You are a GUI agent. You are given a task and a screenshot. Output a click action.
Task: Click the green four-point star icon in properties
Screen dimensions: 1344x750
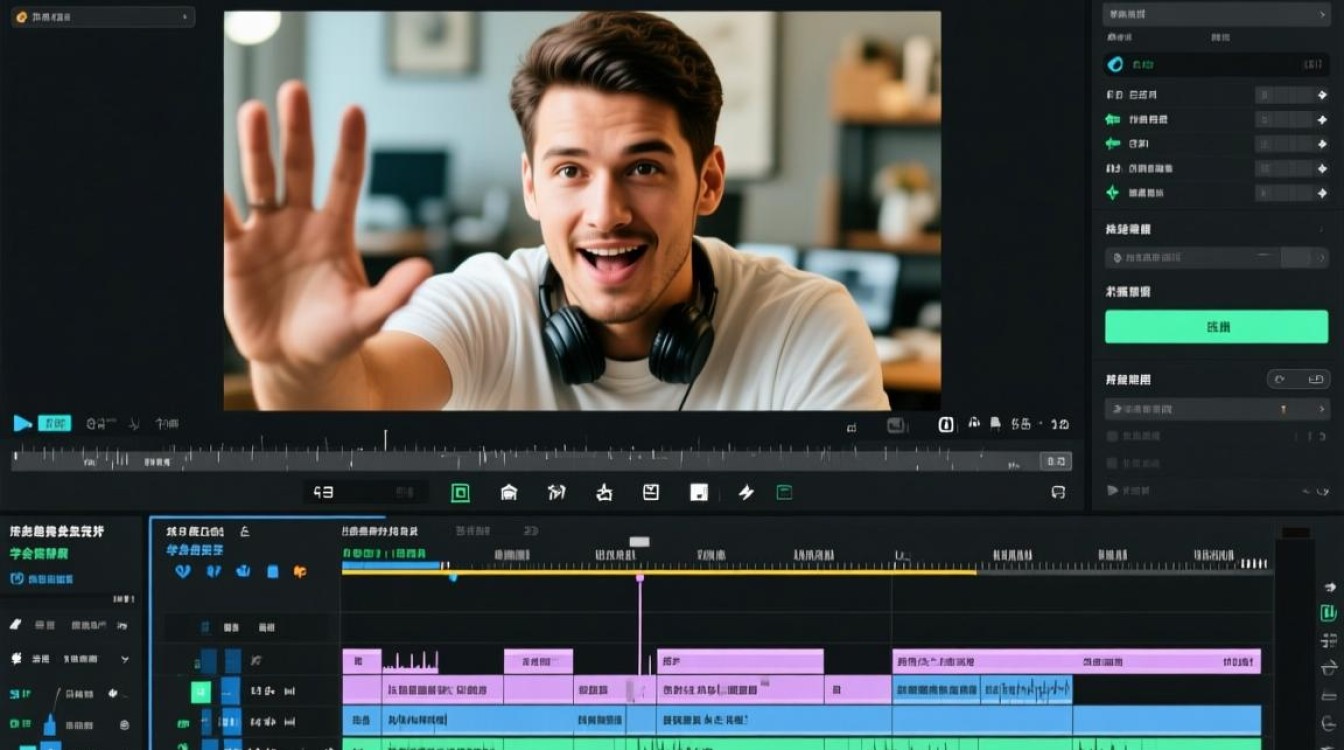[x=1112, y=193]
